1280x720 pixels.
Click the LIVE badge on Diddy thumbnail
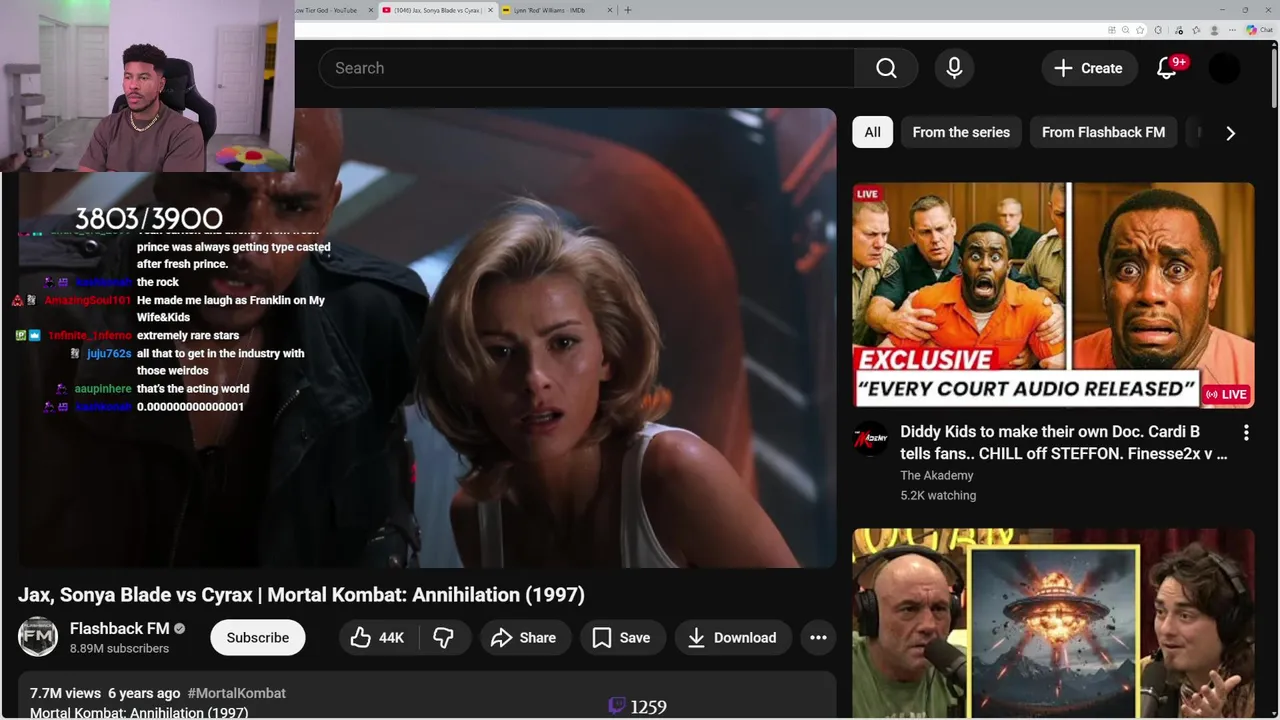pos(1227,394)
